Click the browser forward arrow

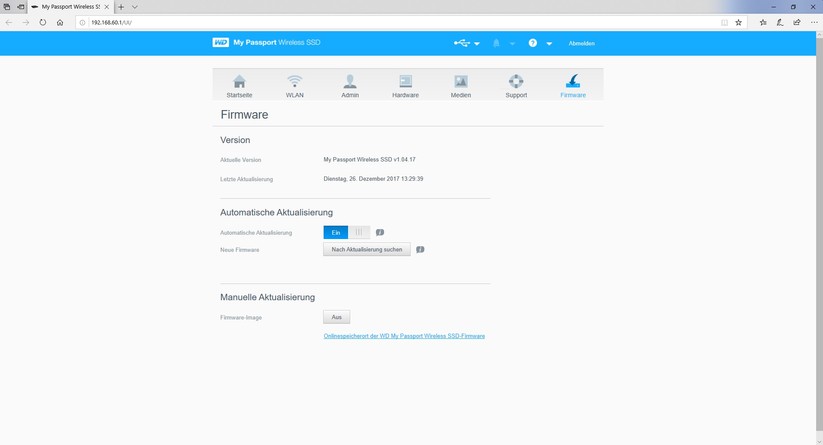pyautogui.click(x=26, y=23)
